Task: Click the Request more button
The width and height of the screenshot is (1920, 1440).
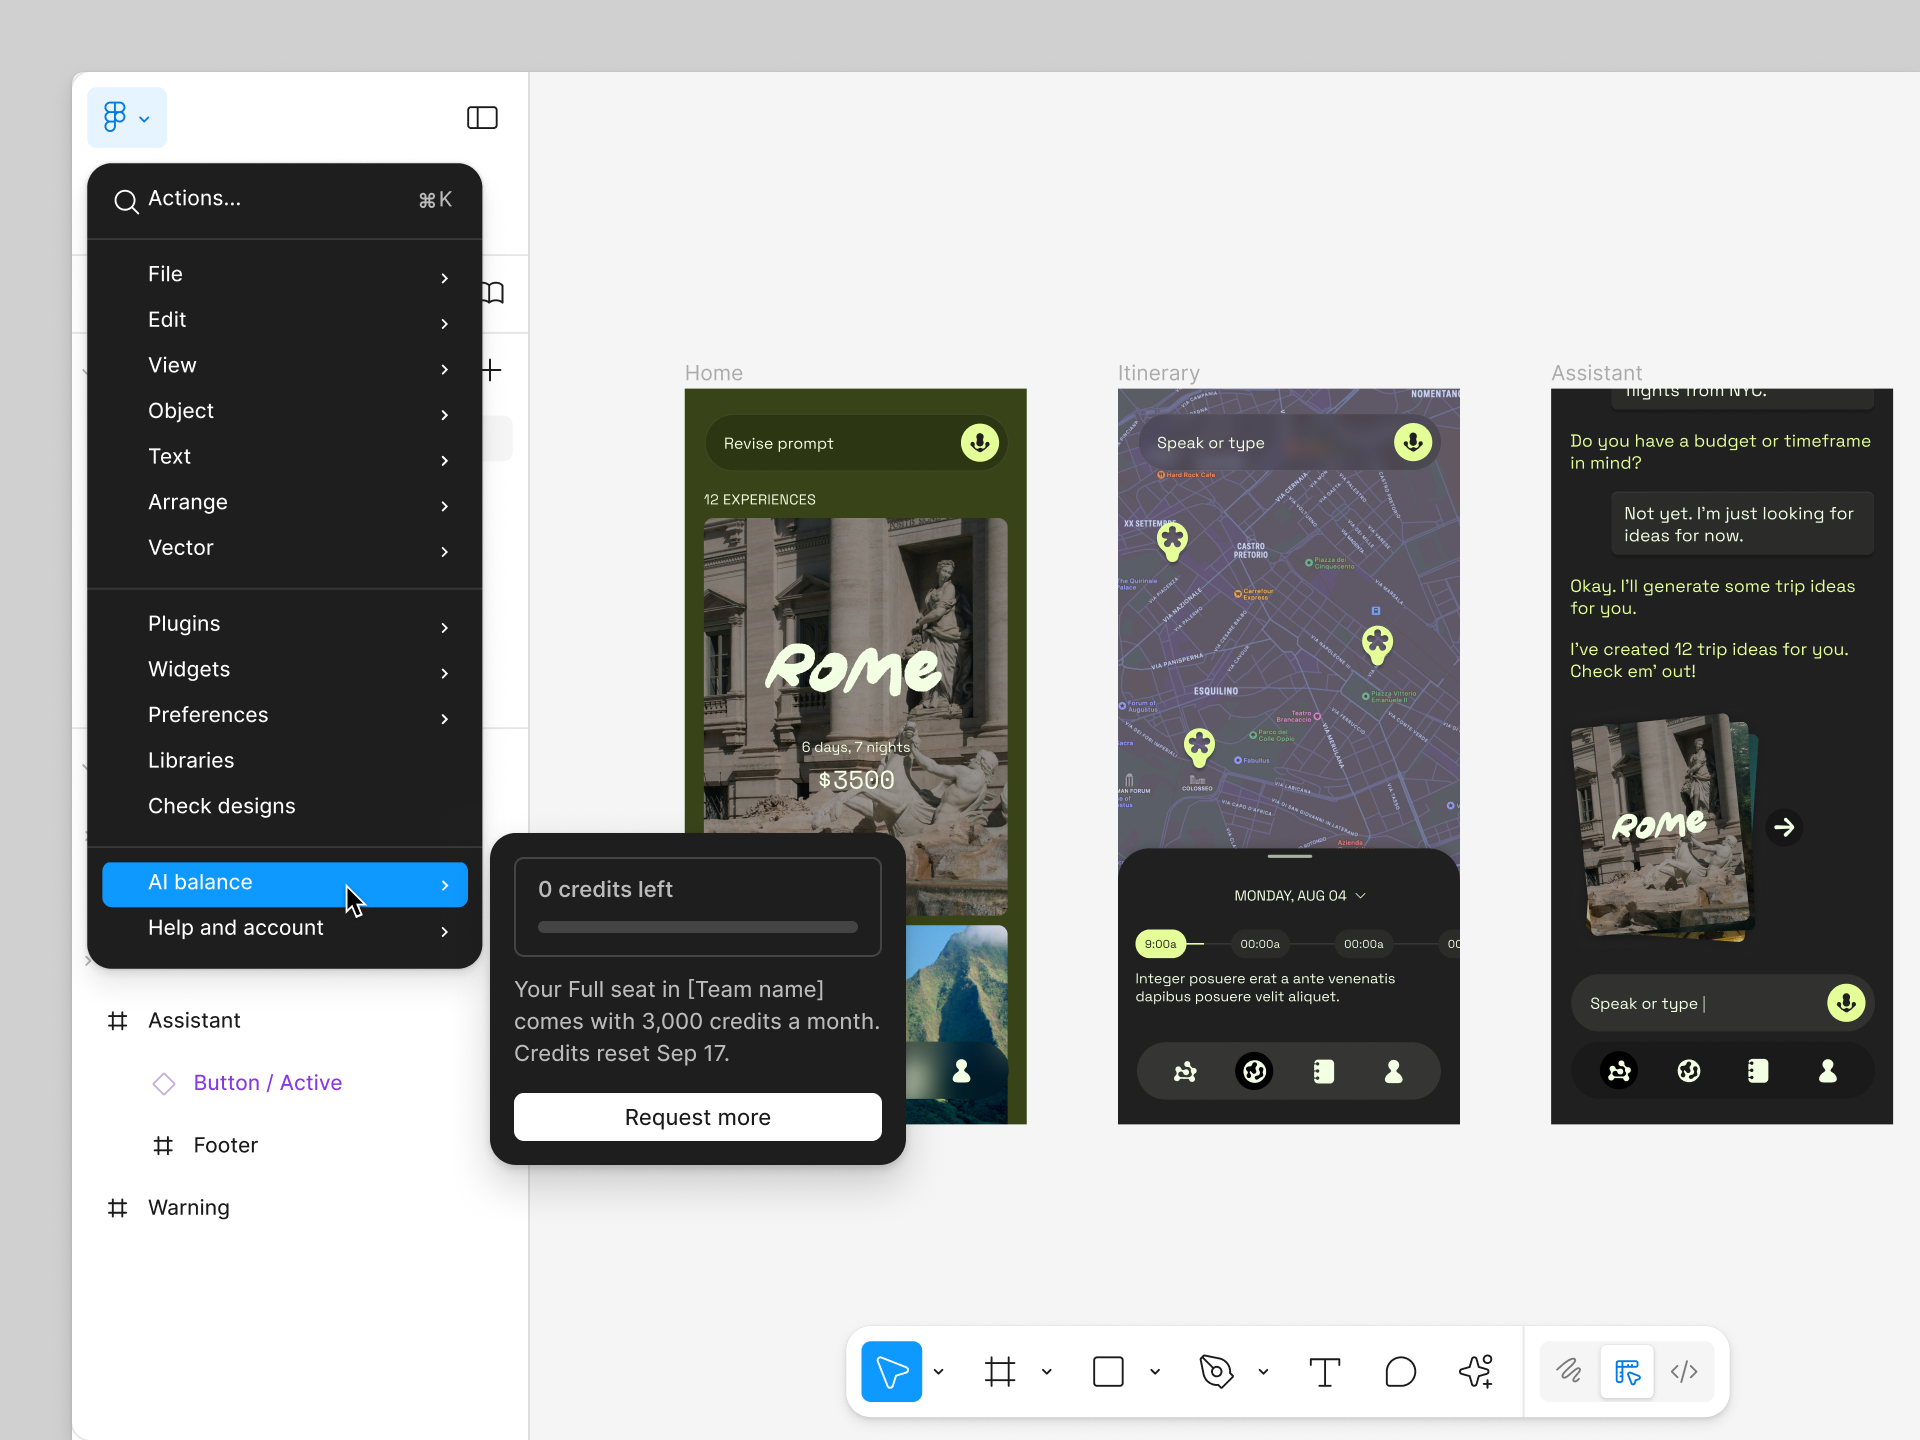Action: (697, 1117)
